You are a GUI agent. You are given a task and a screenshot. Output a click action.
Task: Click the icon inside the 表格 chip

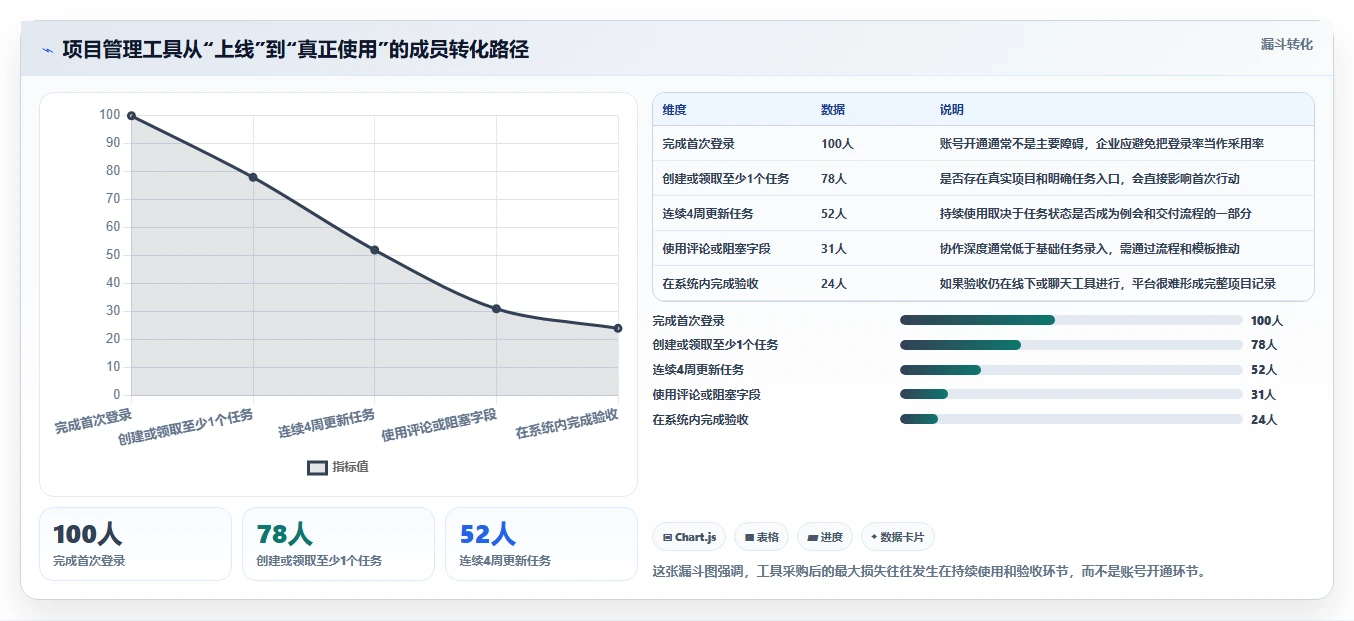pyautogui.click(x=749, y=537)
